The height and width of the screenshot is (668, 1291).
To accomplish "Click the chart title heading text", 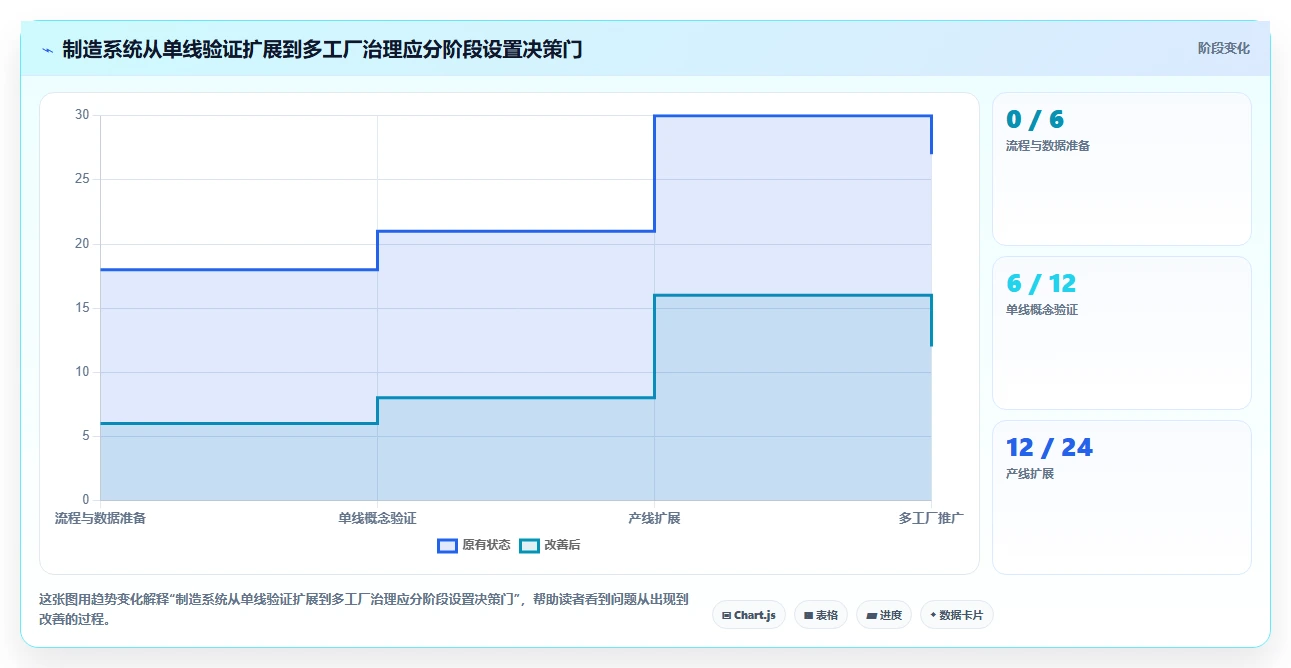I will 322,49.
